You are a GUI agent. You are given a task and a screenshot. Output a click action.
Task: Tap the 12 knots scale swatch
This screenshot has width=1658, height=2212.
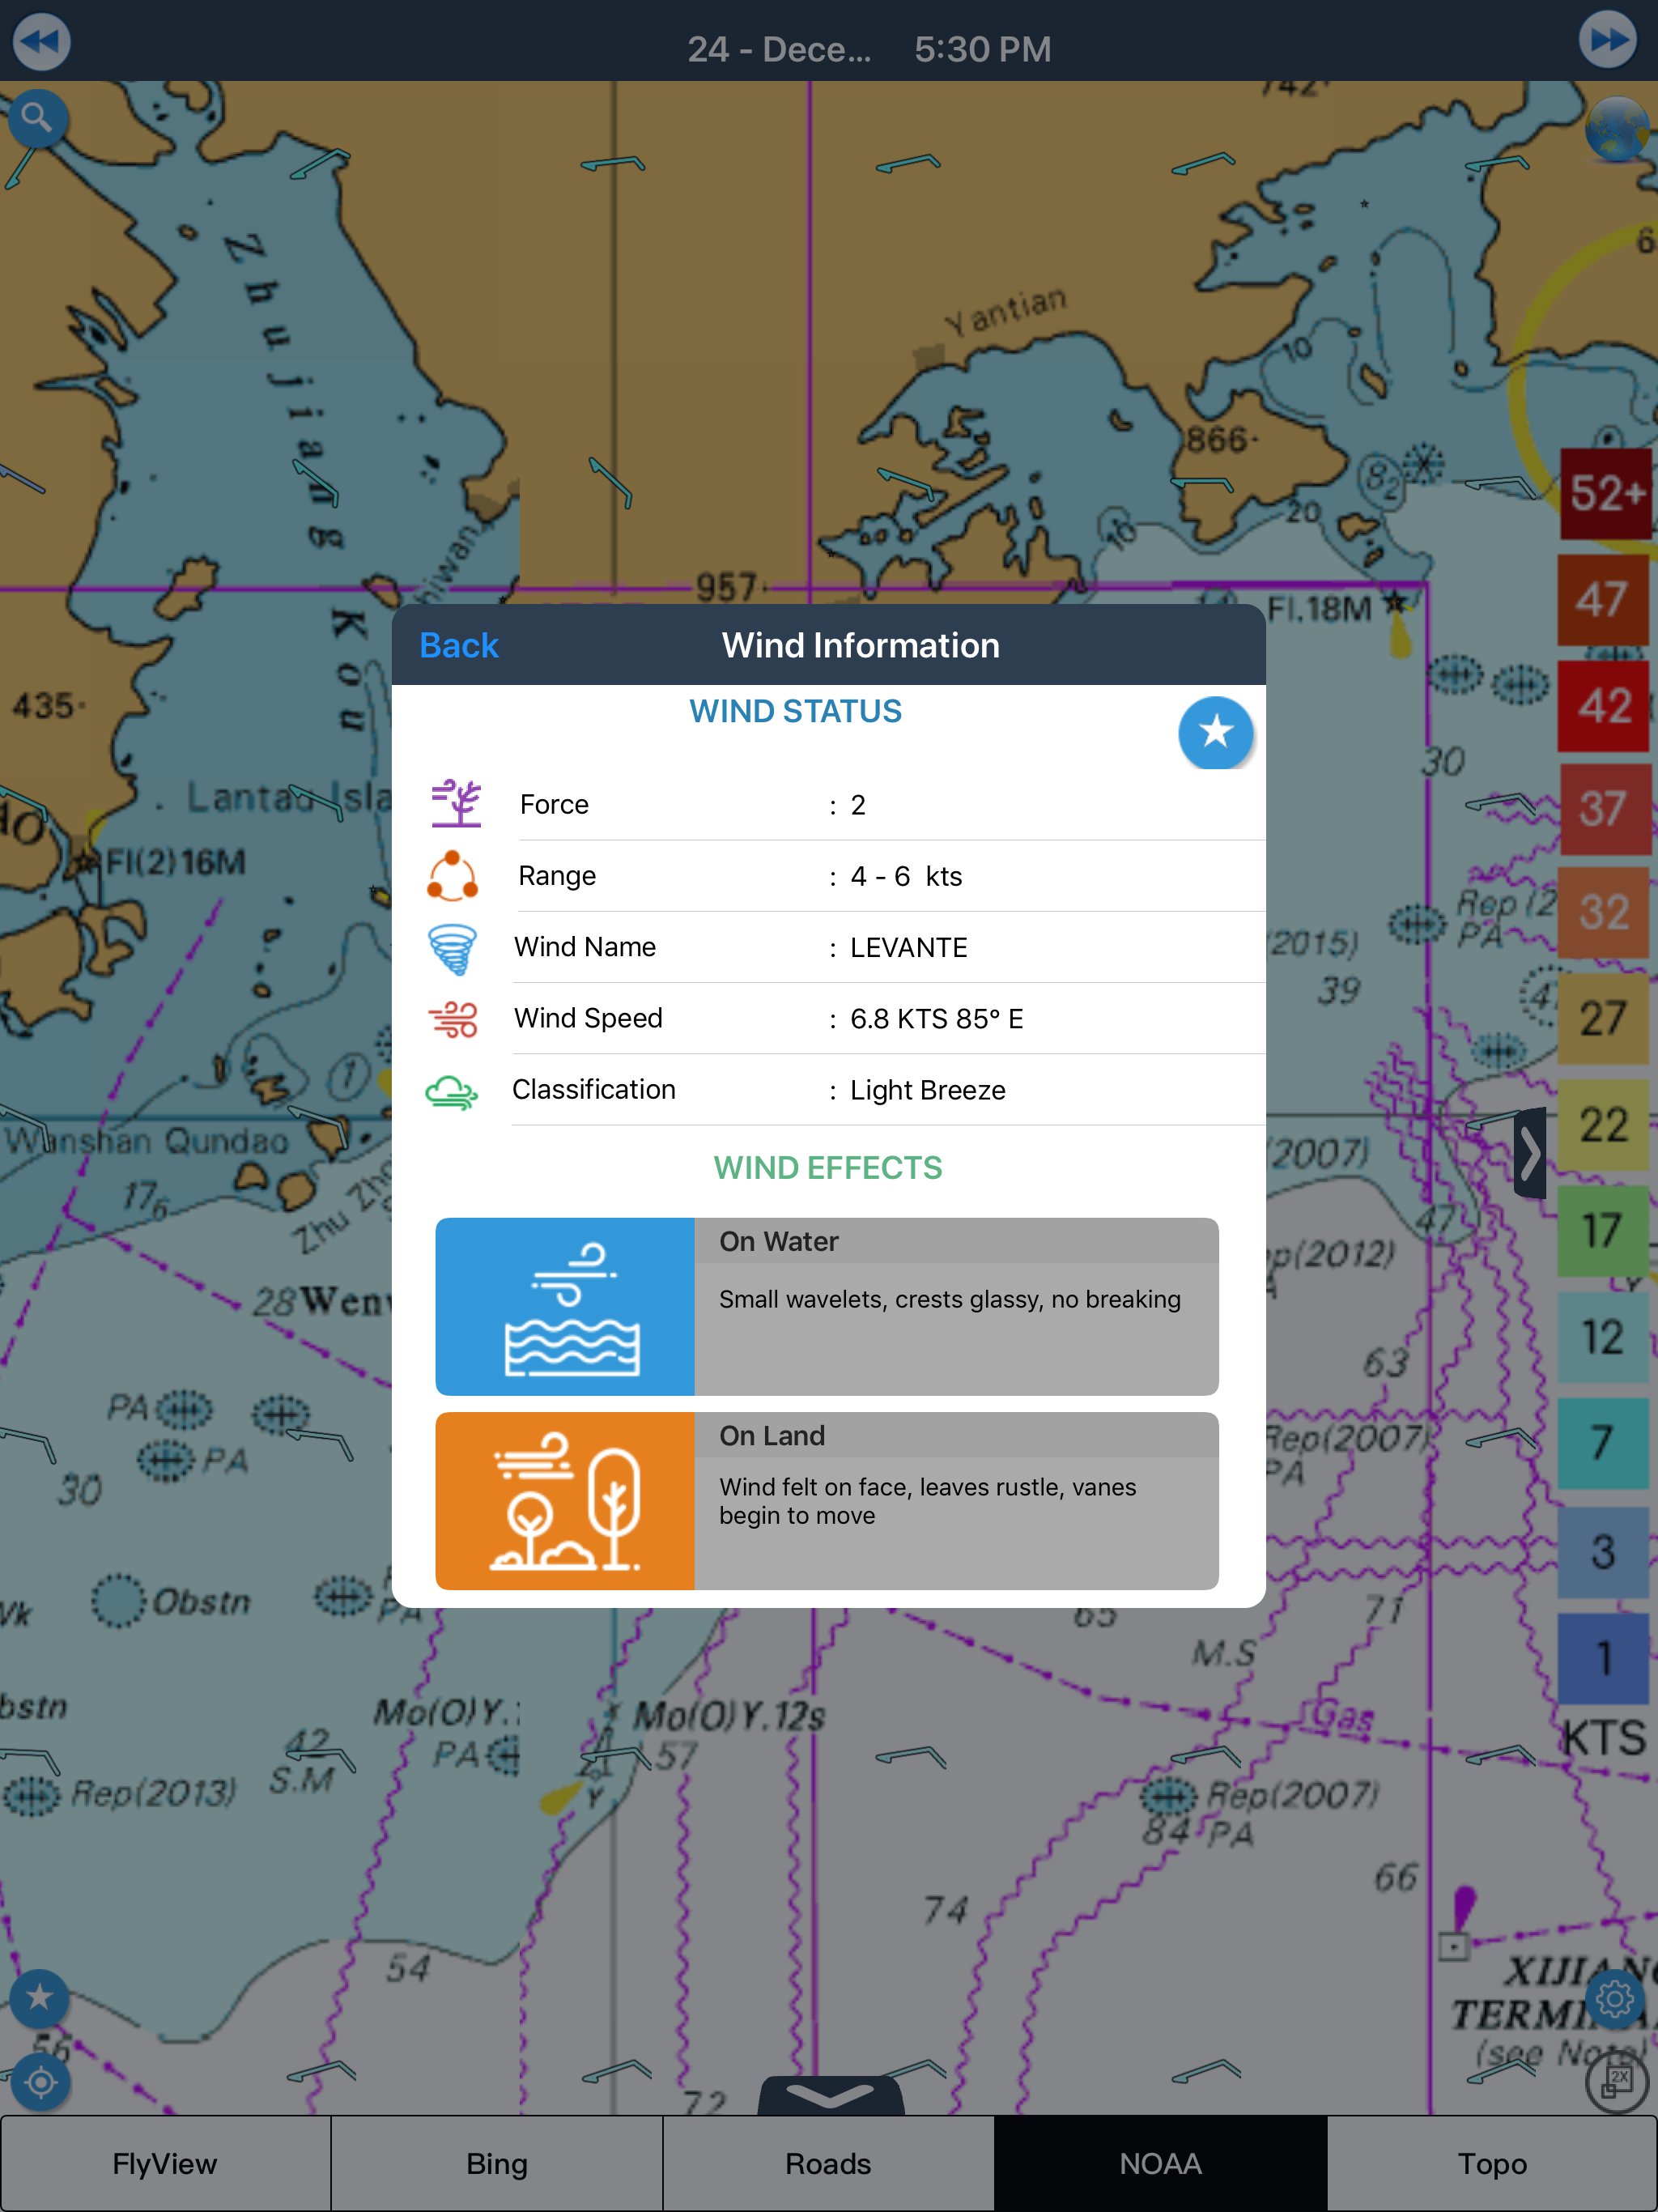[x=1603, y=1338]
